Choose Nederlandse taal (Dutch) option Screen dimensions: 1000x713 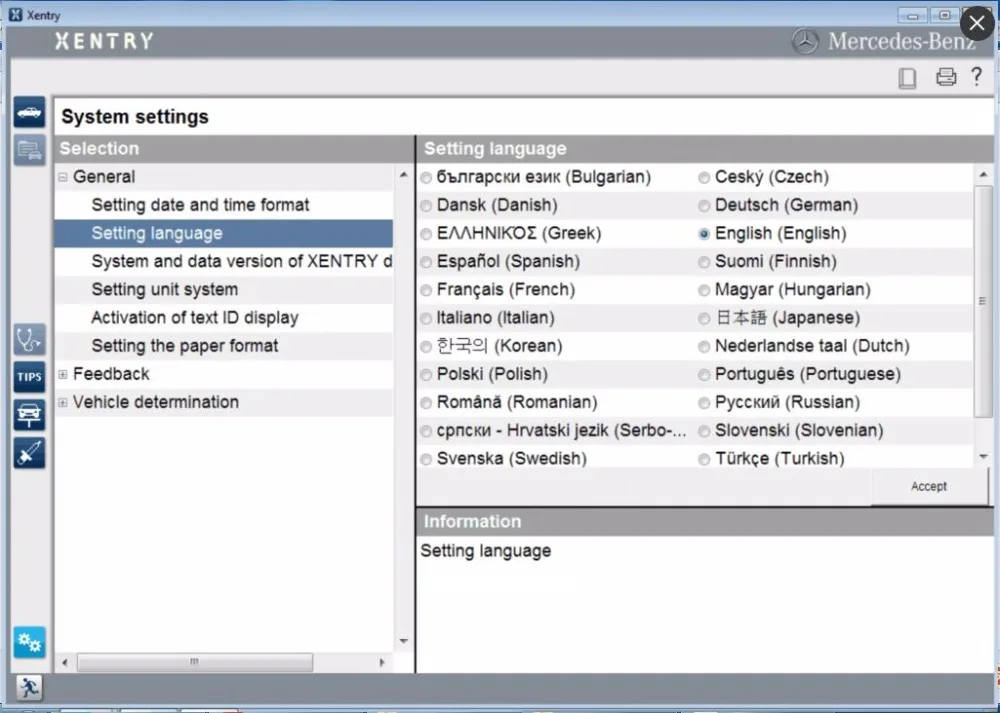click(x=704, y=347)
